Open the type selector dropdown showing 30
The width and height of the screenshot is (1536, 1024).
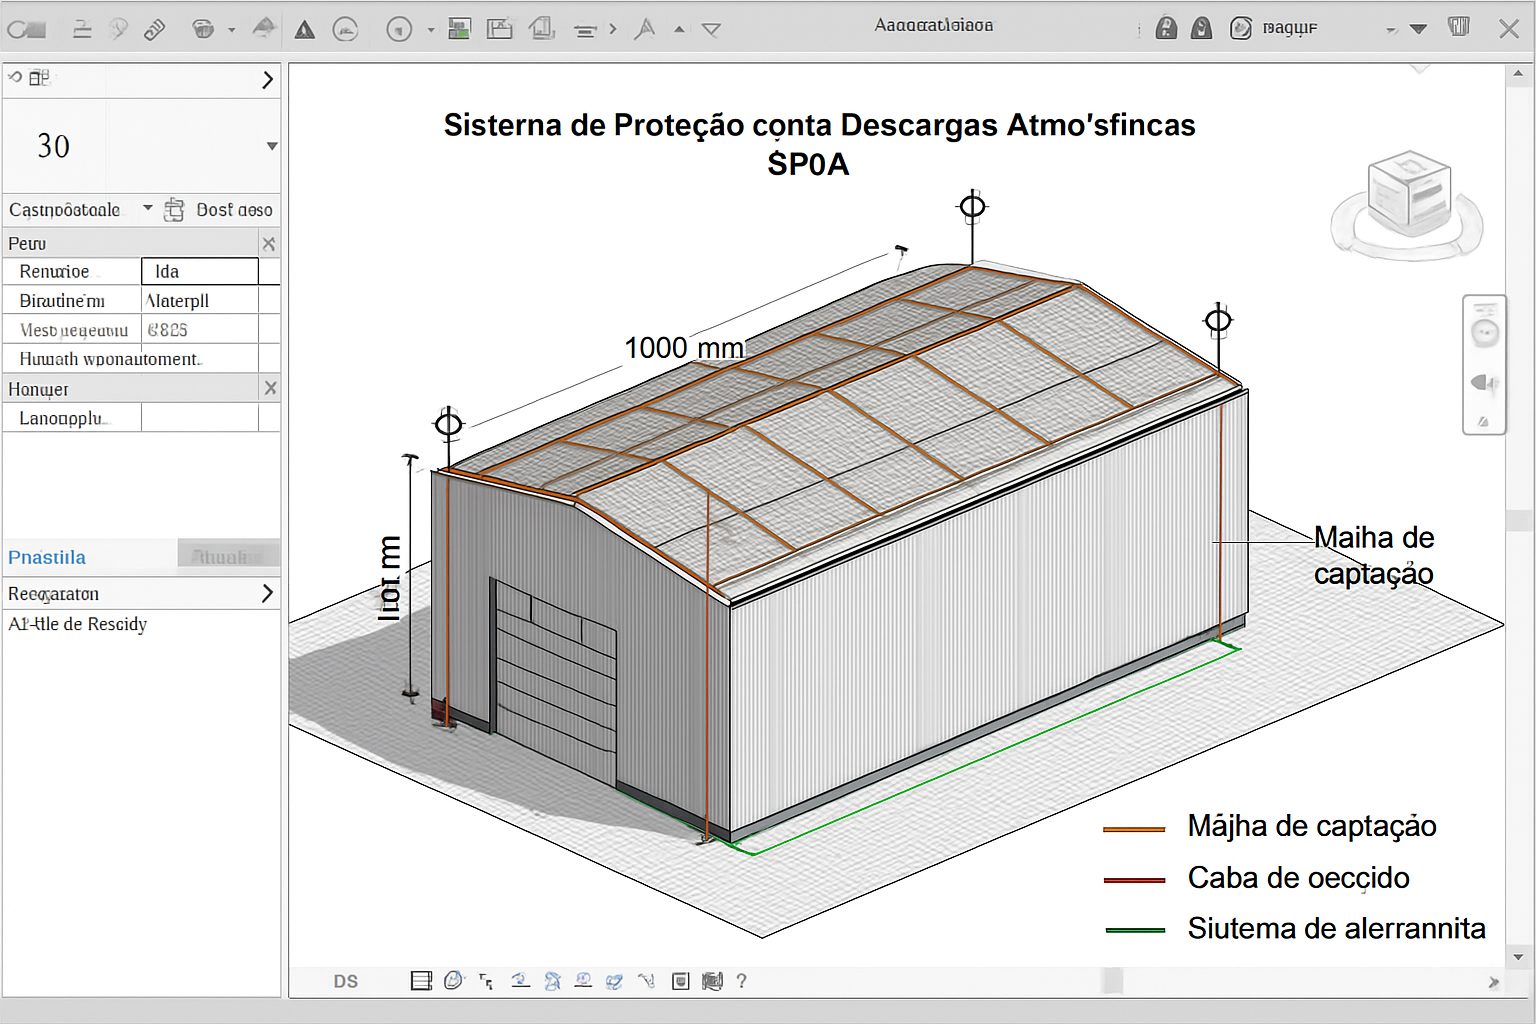[271, 146]
